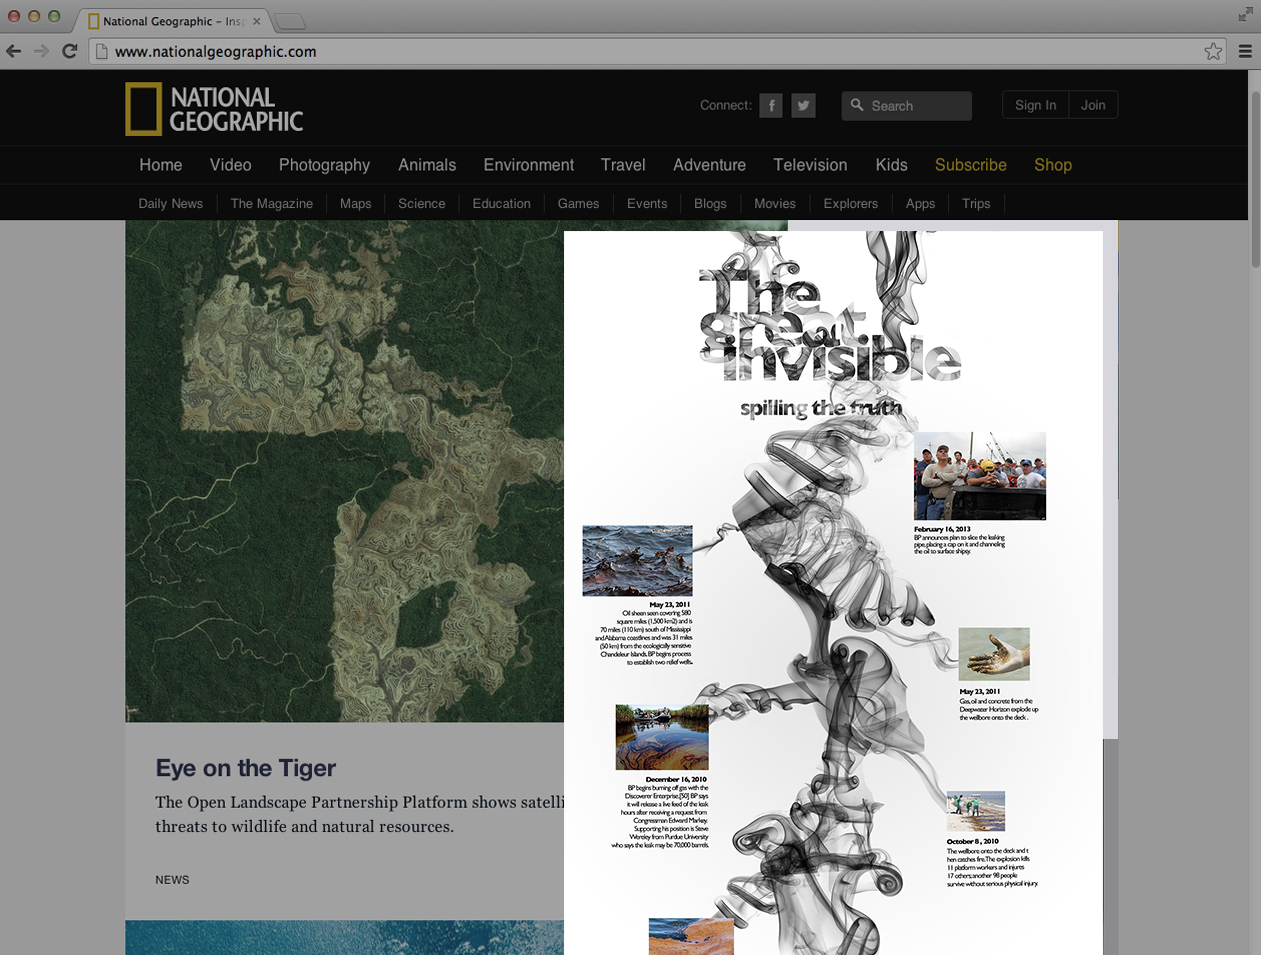Open the Blogs link
This screenshot has width=1261, height=955.
point(710,203)
